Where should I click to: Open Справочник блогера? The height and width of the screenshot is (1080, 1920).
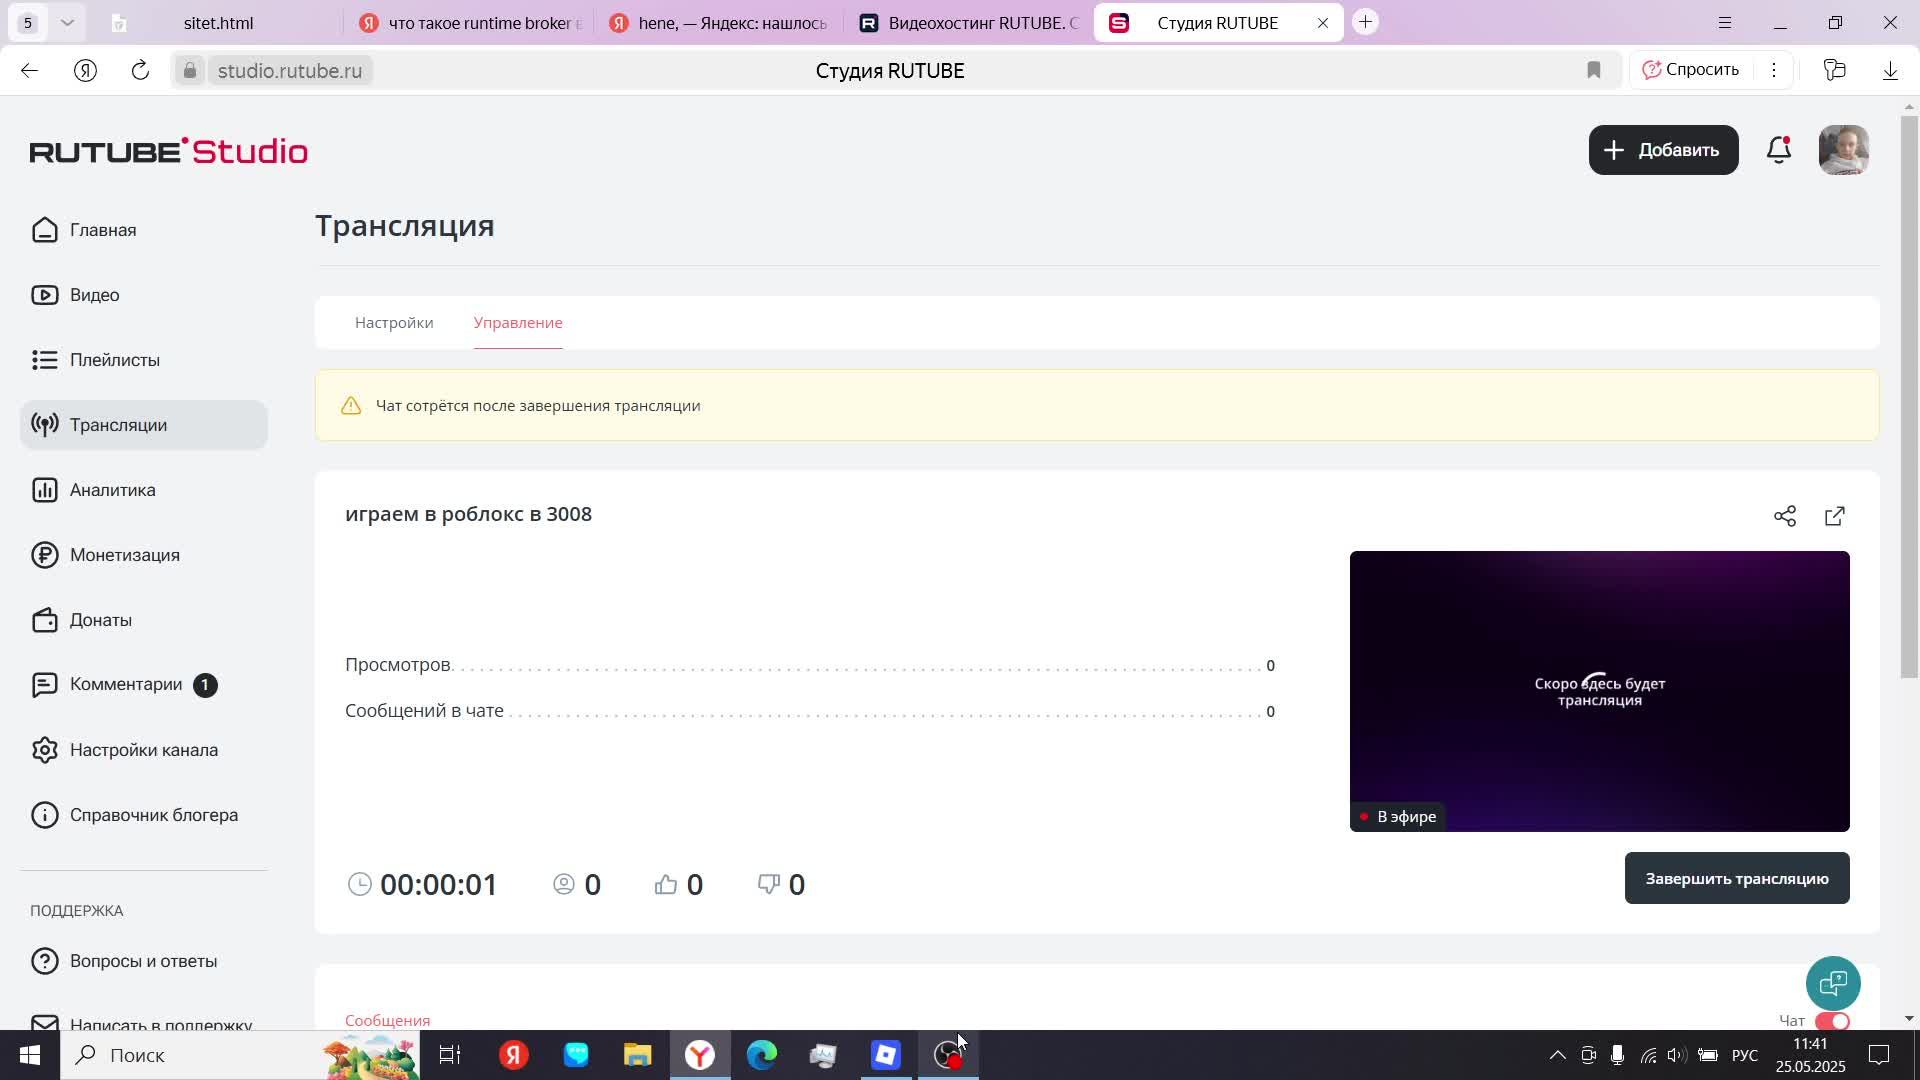144,815
